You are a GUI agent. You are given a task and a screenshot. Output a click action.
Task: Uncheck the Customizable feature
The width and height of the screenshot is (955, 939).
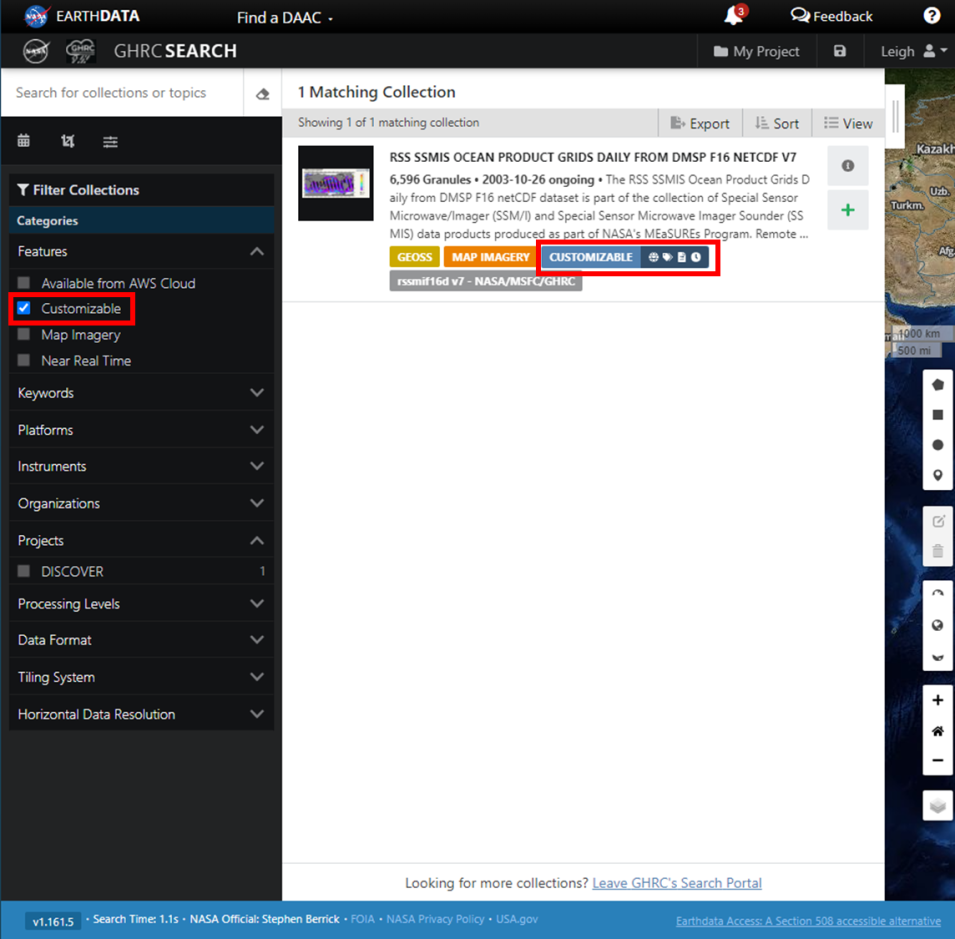(24, 308)
